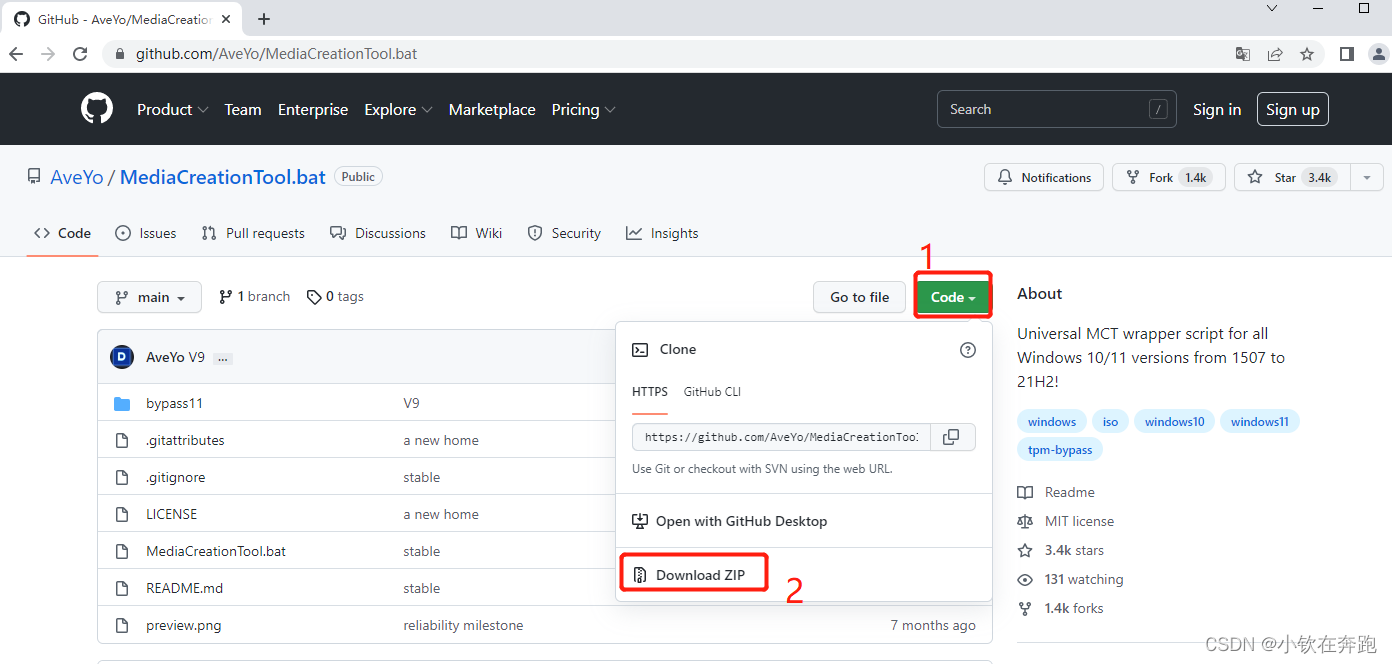This screenshot has height=664, width=1392.
Task: Select the tpm-bypass topic tag
Action: [x=1060, y=450]
